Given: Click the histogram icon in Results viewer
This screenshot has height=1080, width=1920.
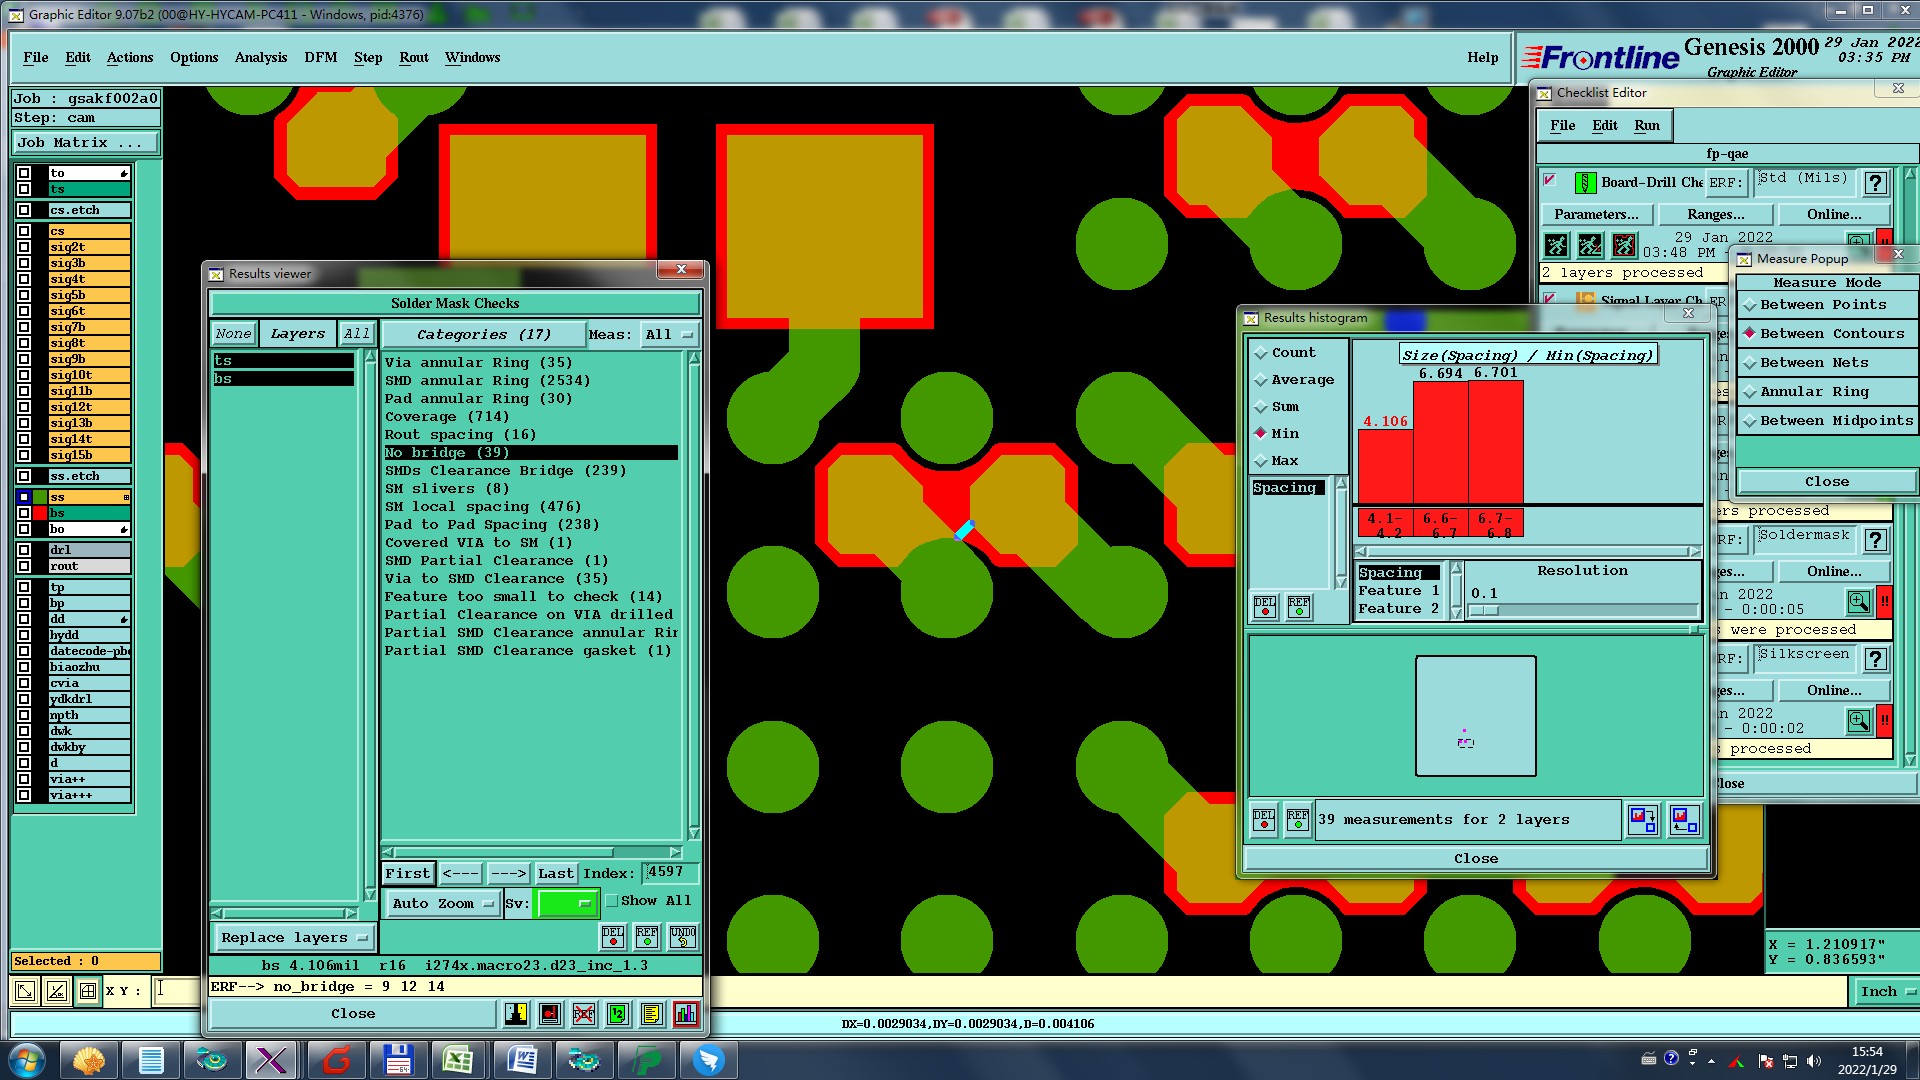Looking at the screenshot, I should tap(686, 1014).
